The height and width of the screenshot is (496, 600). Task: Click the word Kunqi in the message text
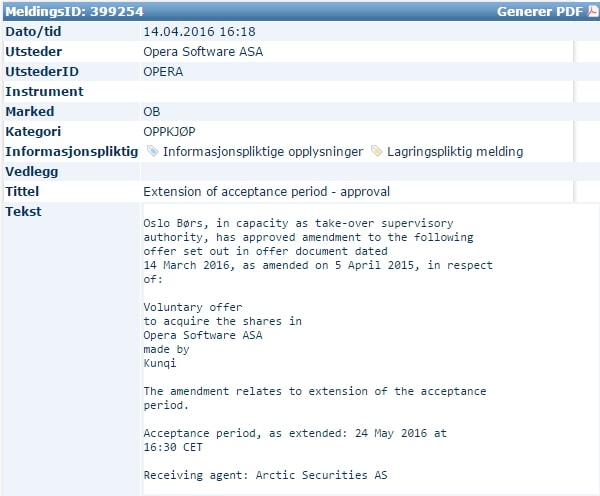point(160,363)
